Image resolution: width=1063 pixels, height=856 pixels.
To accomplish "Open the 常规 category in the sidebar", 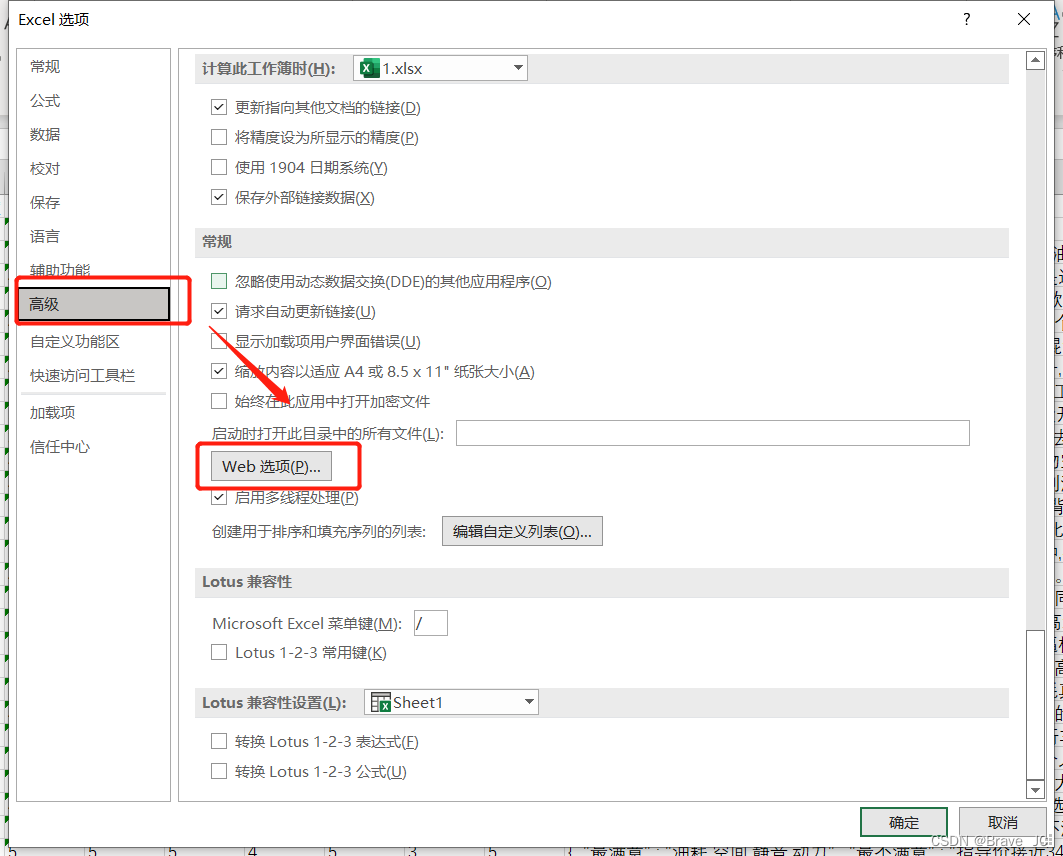I will (x=45, y=66).
